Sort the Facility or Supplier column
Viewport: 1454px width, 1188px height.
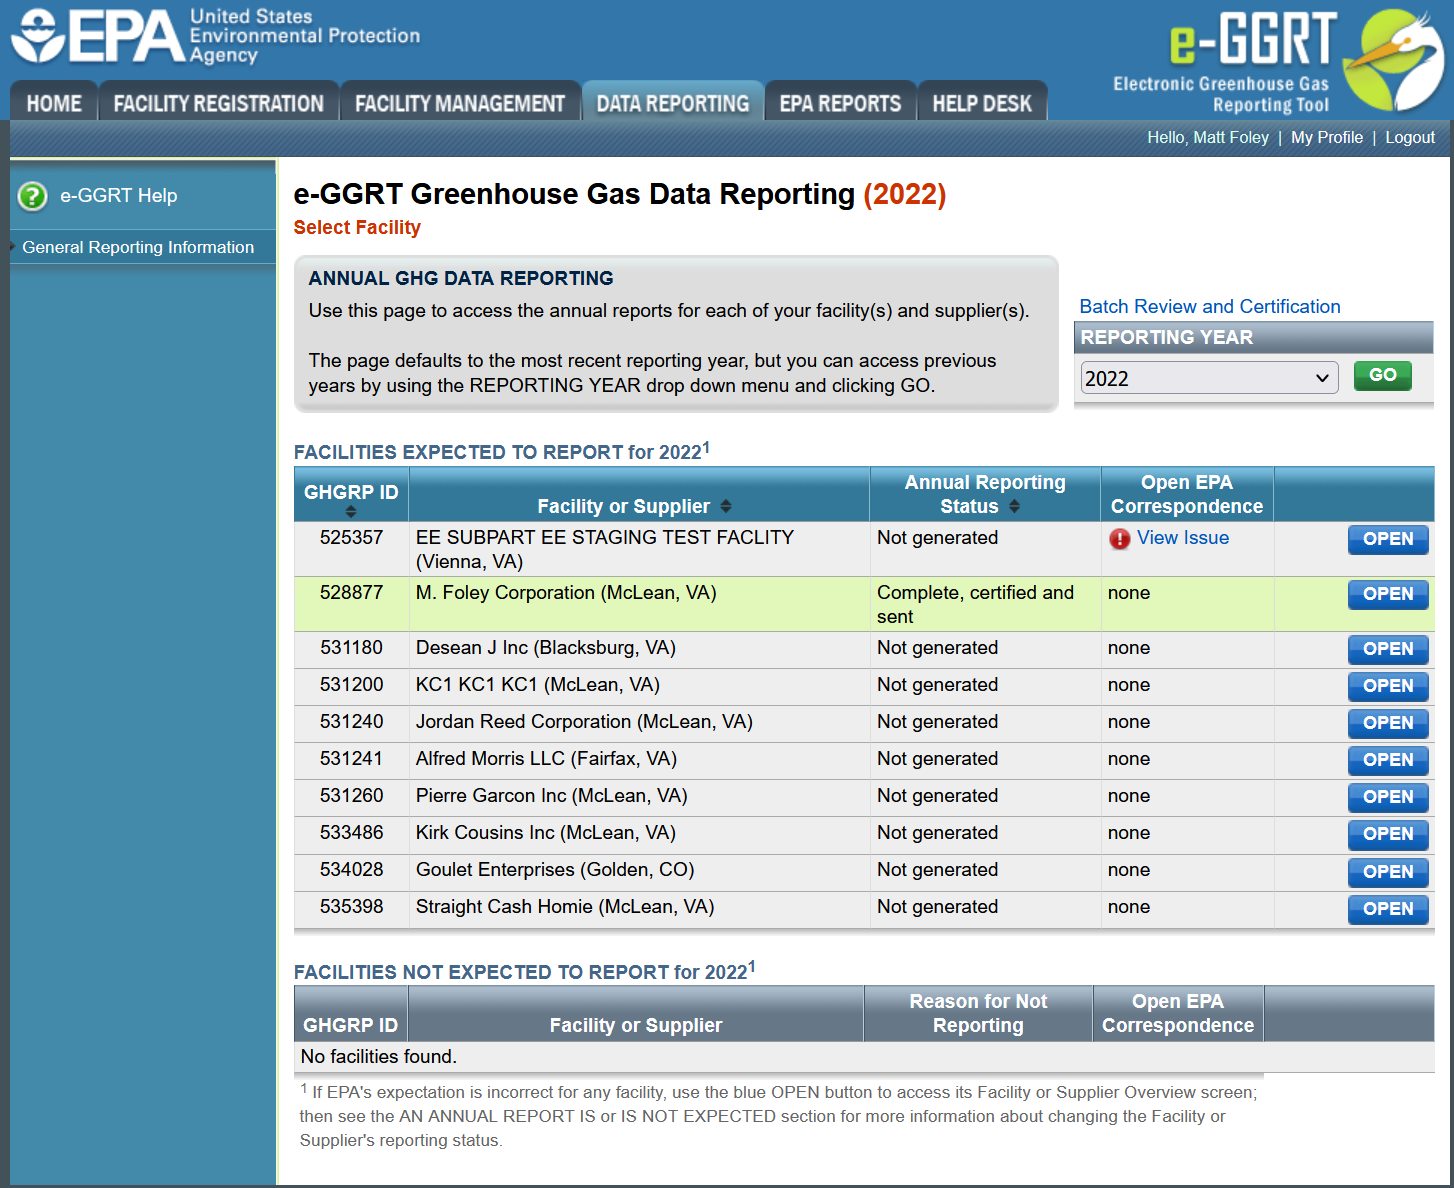(x=726, y=506)
